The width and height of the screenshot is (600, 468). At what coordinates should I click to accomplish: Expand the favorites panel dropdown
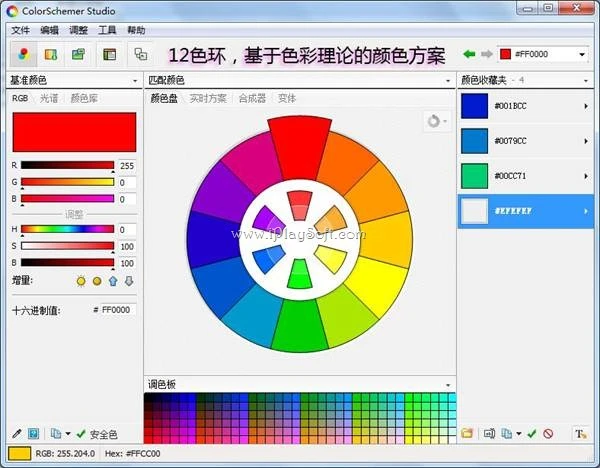[x=586, y=81]
